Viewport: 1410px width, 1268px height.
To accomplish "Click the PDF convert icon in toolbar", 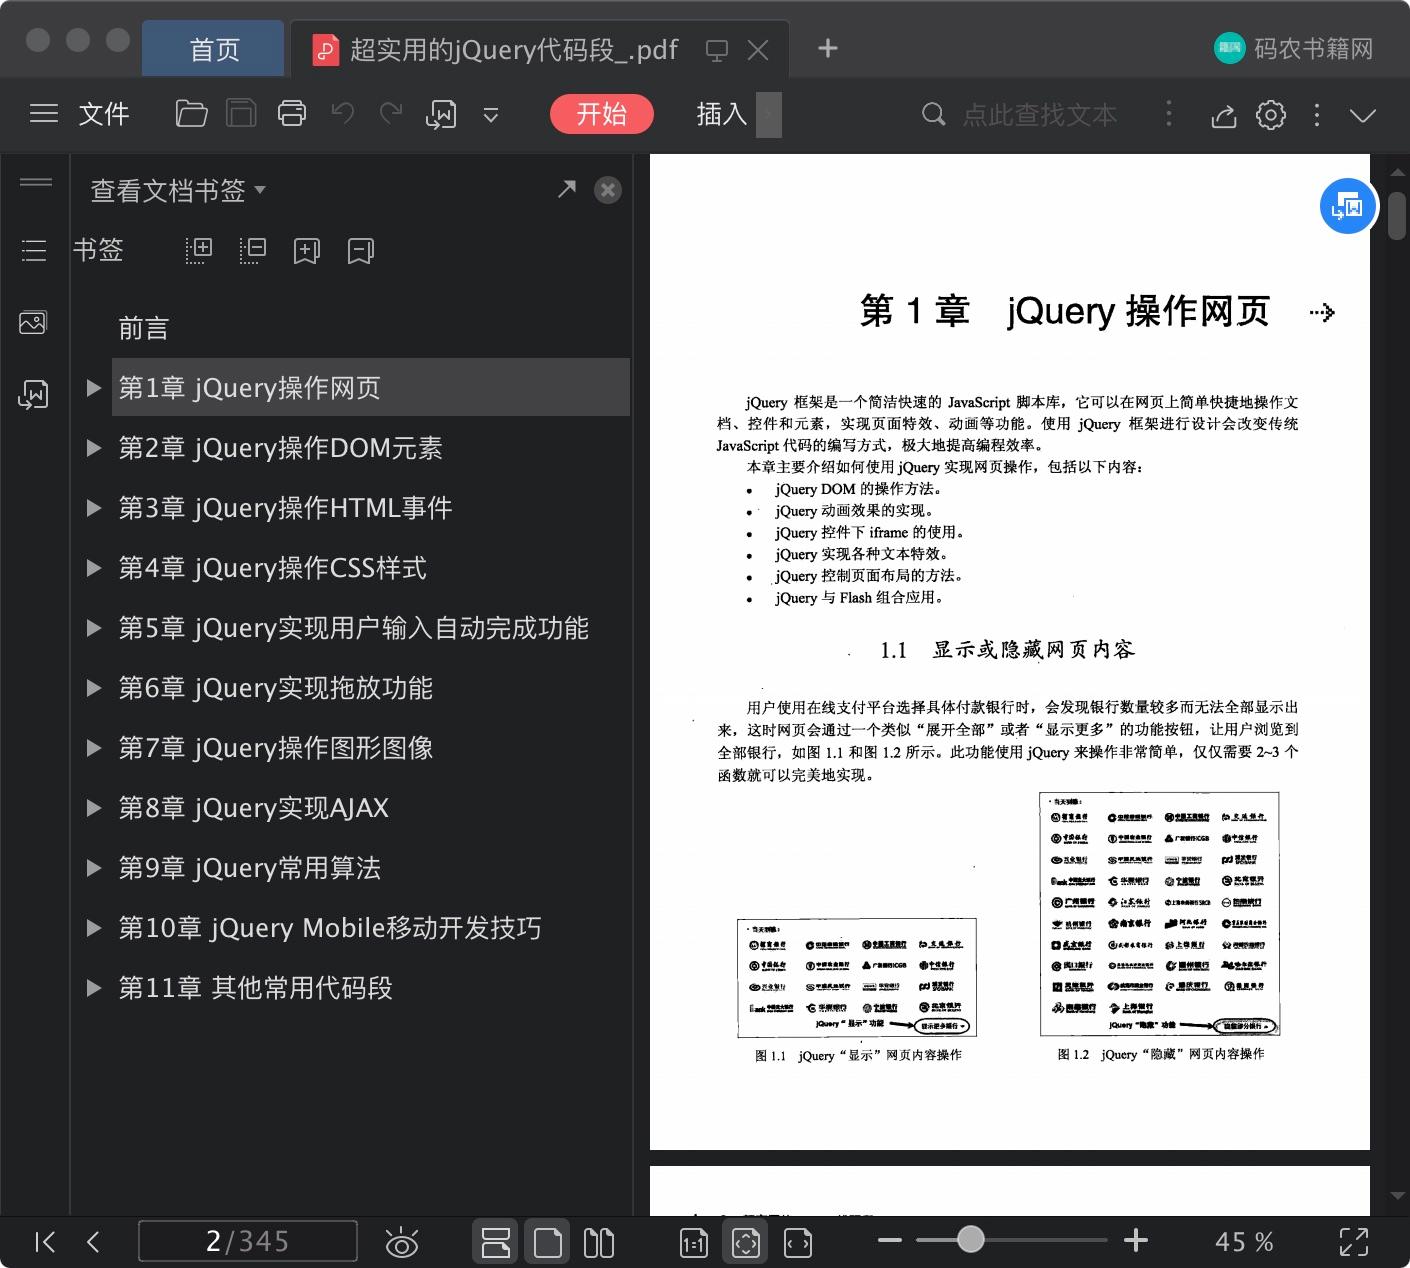I will [441, 115].
